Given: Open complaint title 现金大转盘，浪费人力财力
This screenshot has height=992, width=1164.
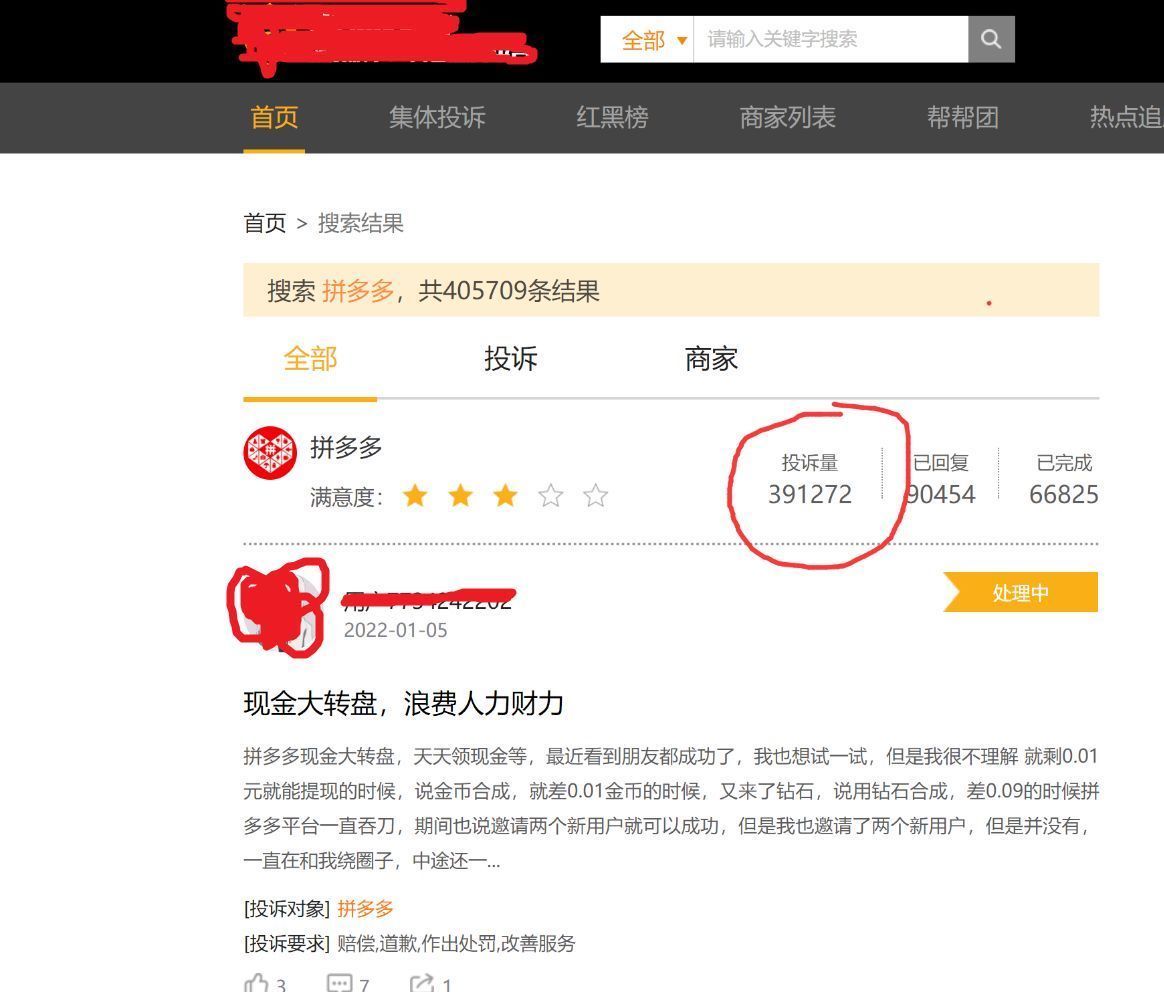Looking at the screenshot, I should point(404,703).
